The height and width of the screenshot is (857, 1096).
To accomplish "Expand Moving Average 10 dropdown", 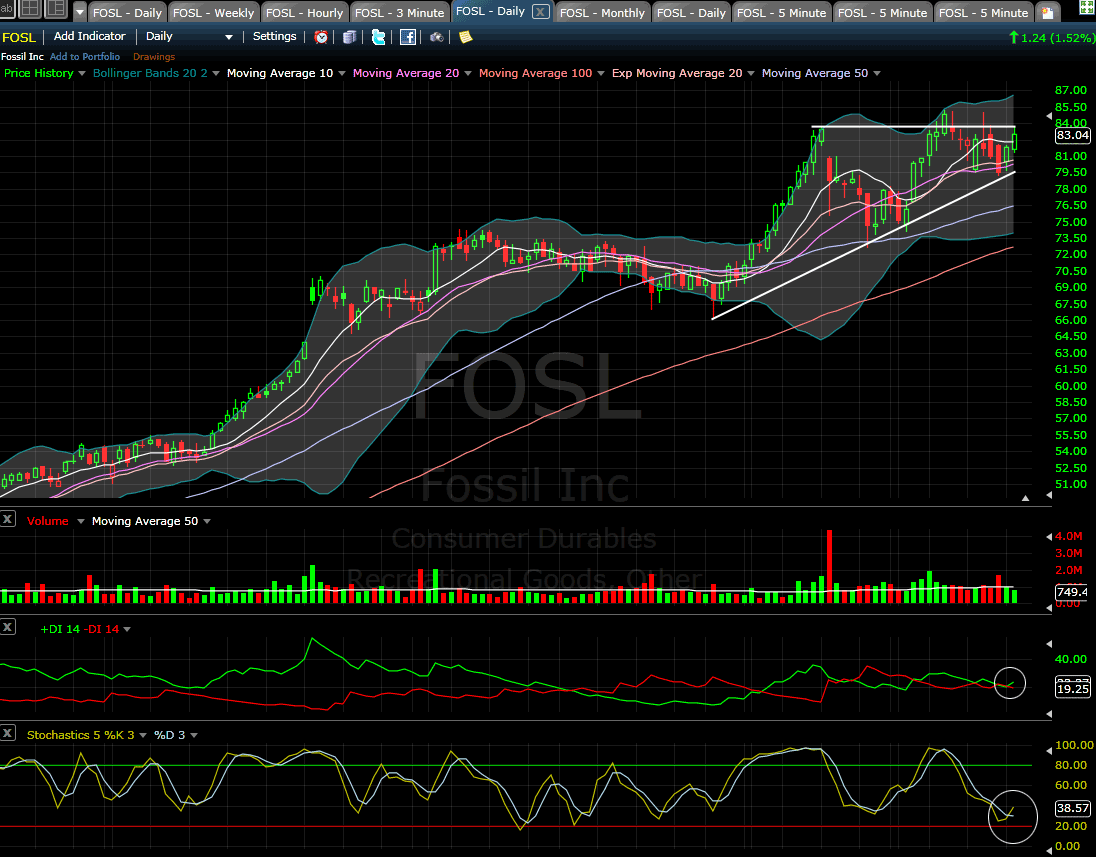I will coord(342,73).
